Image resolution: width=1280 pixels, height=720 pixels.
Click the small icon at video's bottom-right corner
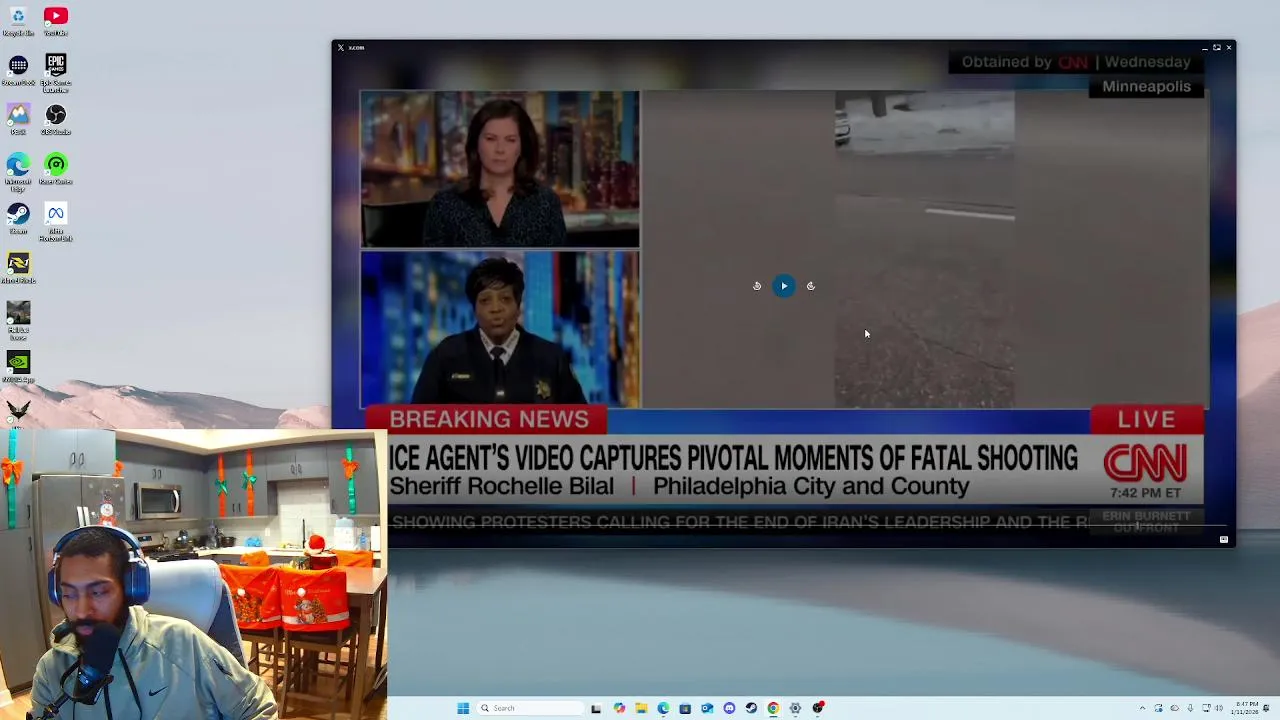(x=1224, y=539)
